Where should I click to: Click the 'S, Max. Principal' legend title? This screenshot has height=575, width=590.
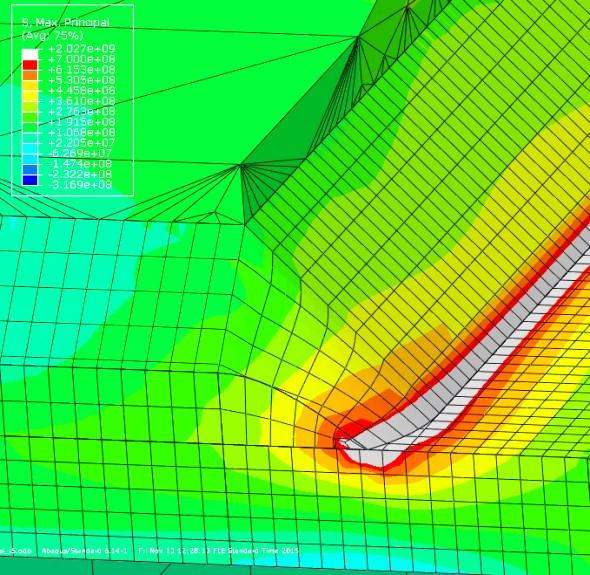[x=65, y=23]
